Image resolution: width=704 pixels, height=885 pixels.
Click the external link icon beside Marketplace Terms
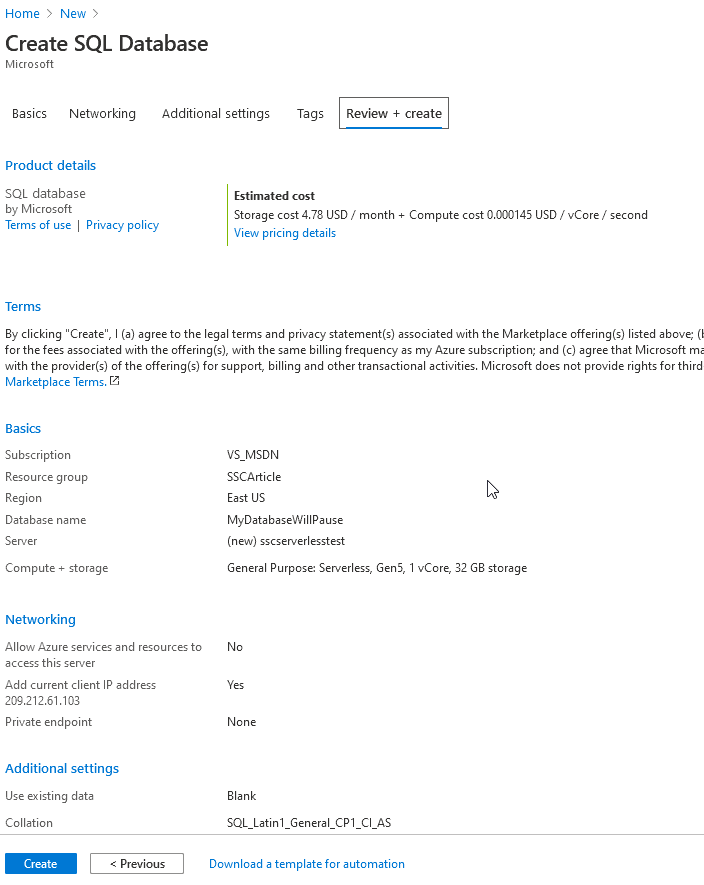pos(115,381)
